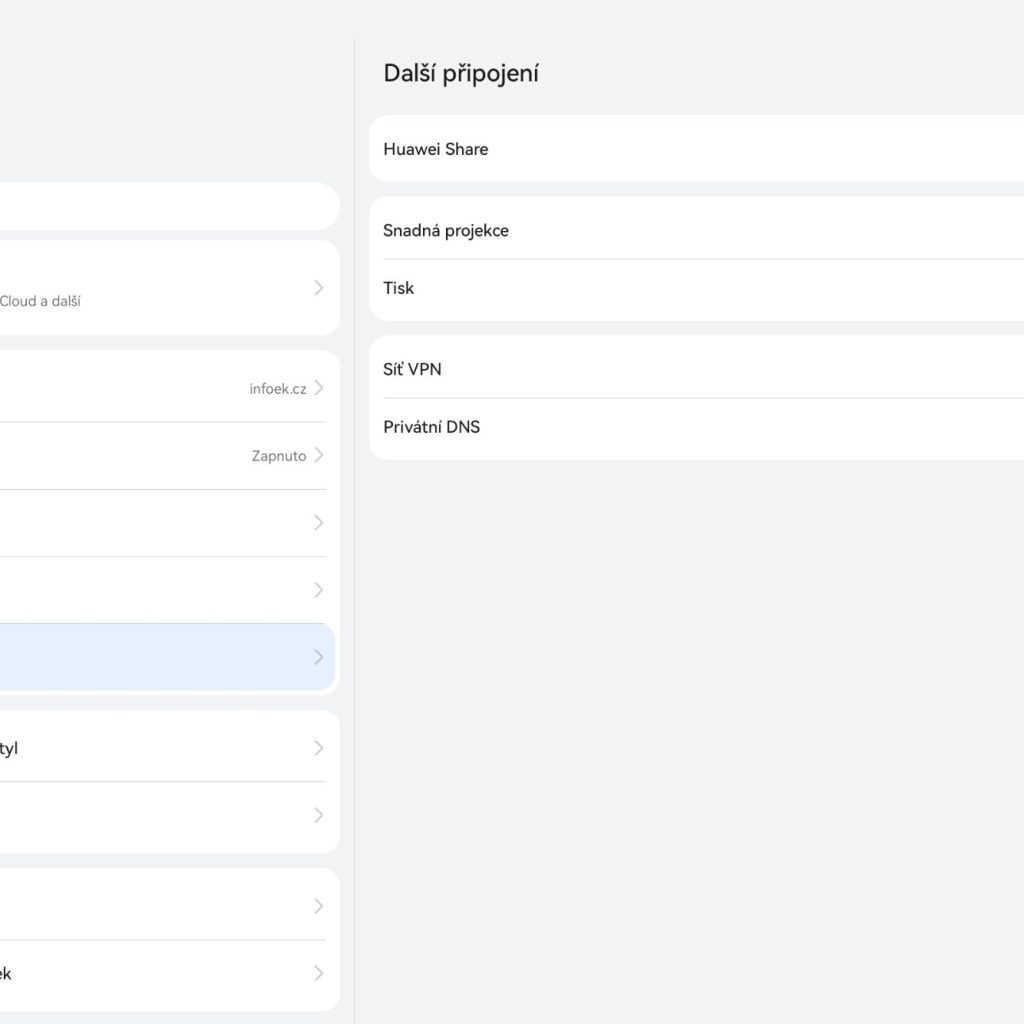Select the infoek.cz network label
Viewport: 1024px width, 1024px height.
tap(278, 389)
